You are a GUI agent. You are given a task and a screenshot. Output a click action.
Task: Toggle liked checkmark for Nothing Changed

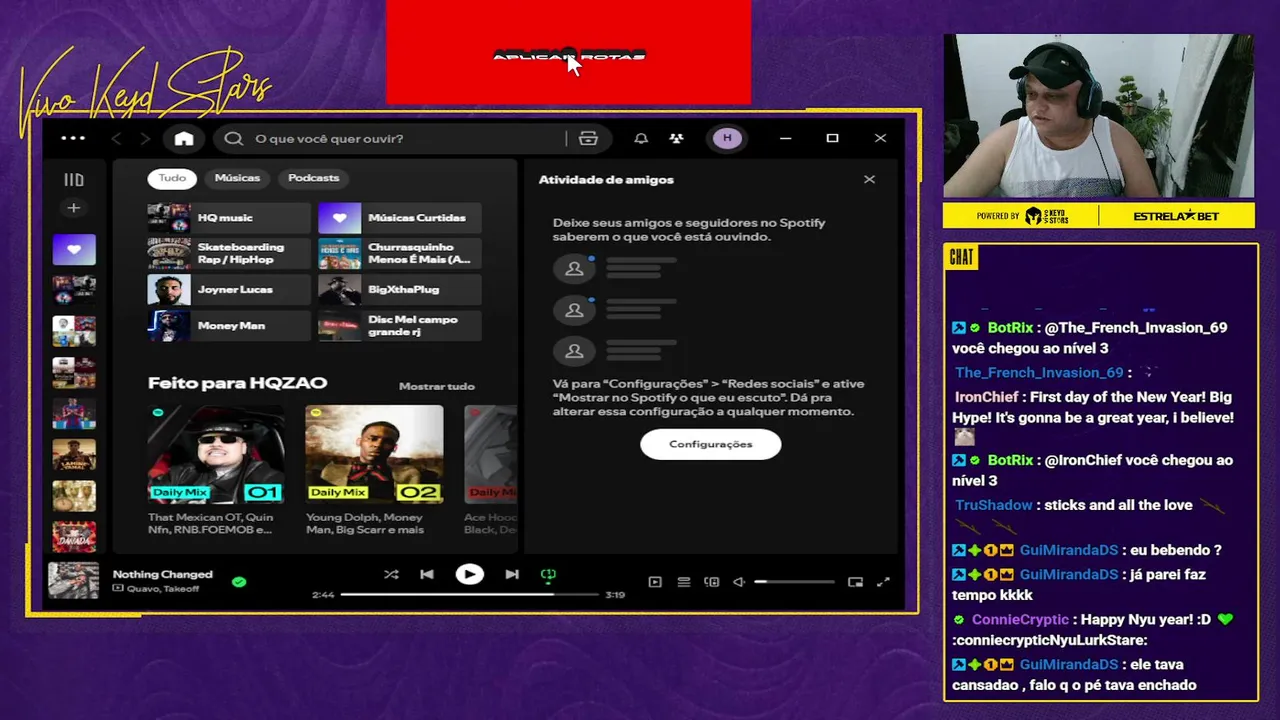(239, 581)
